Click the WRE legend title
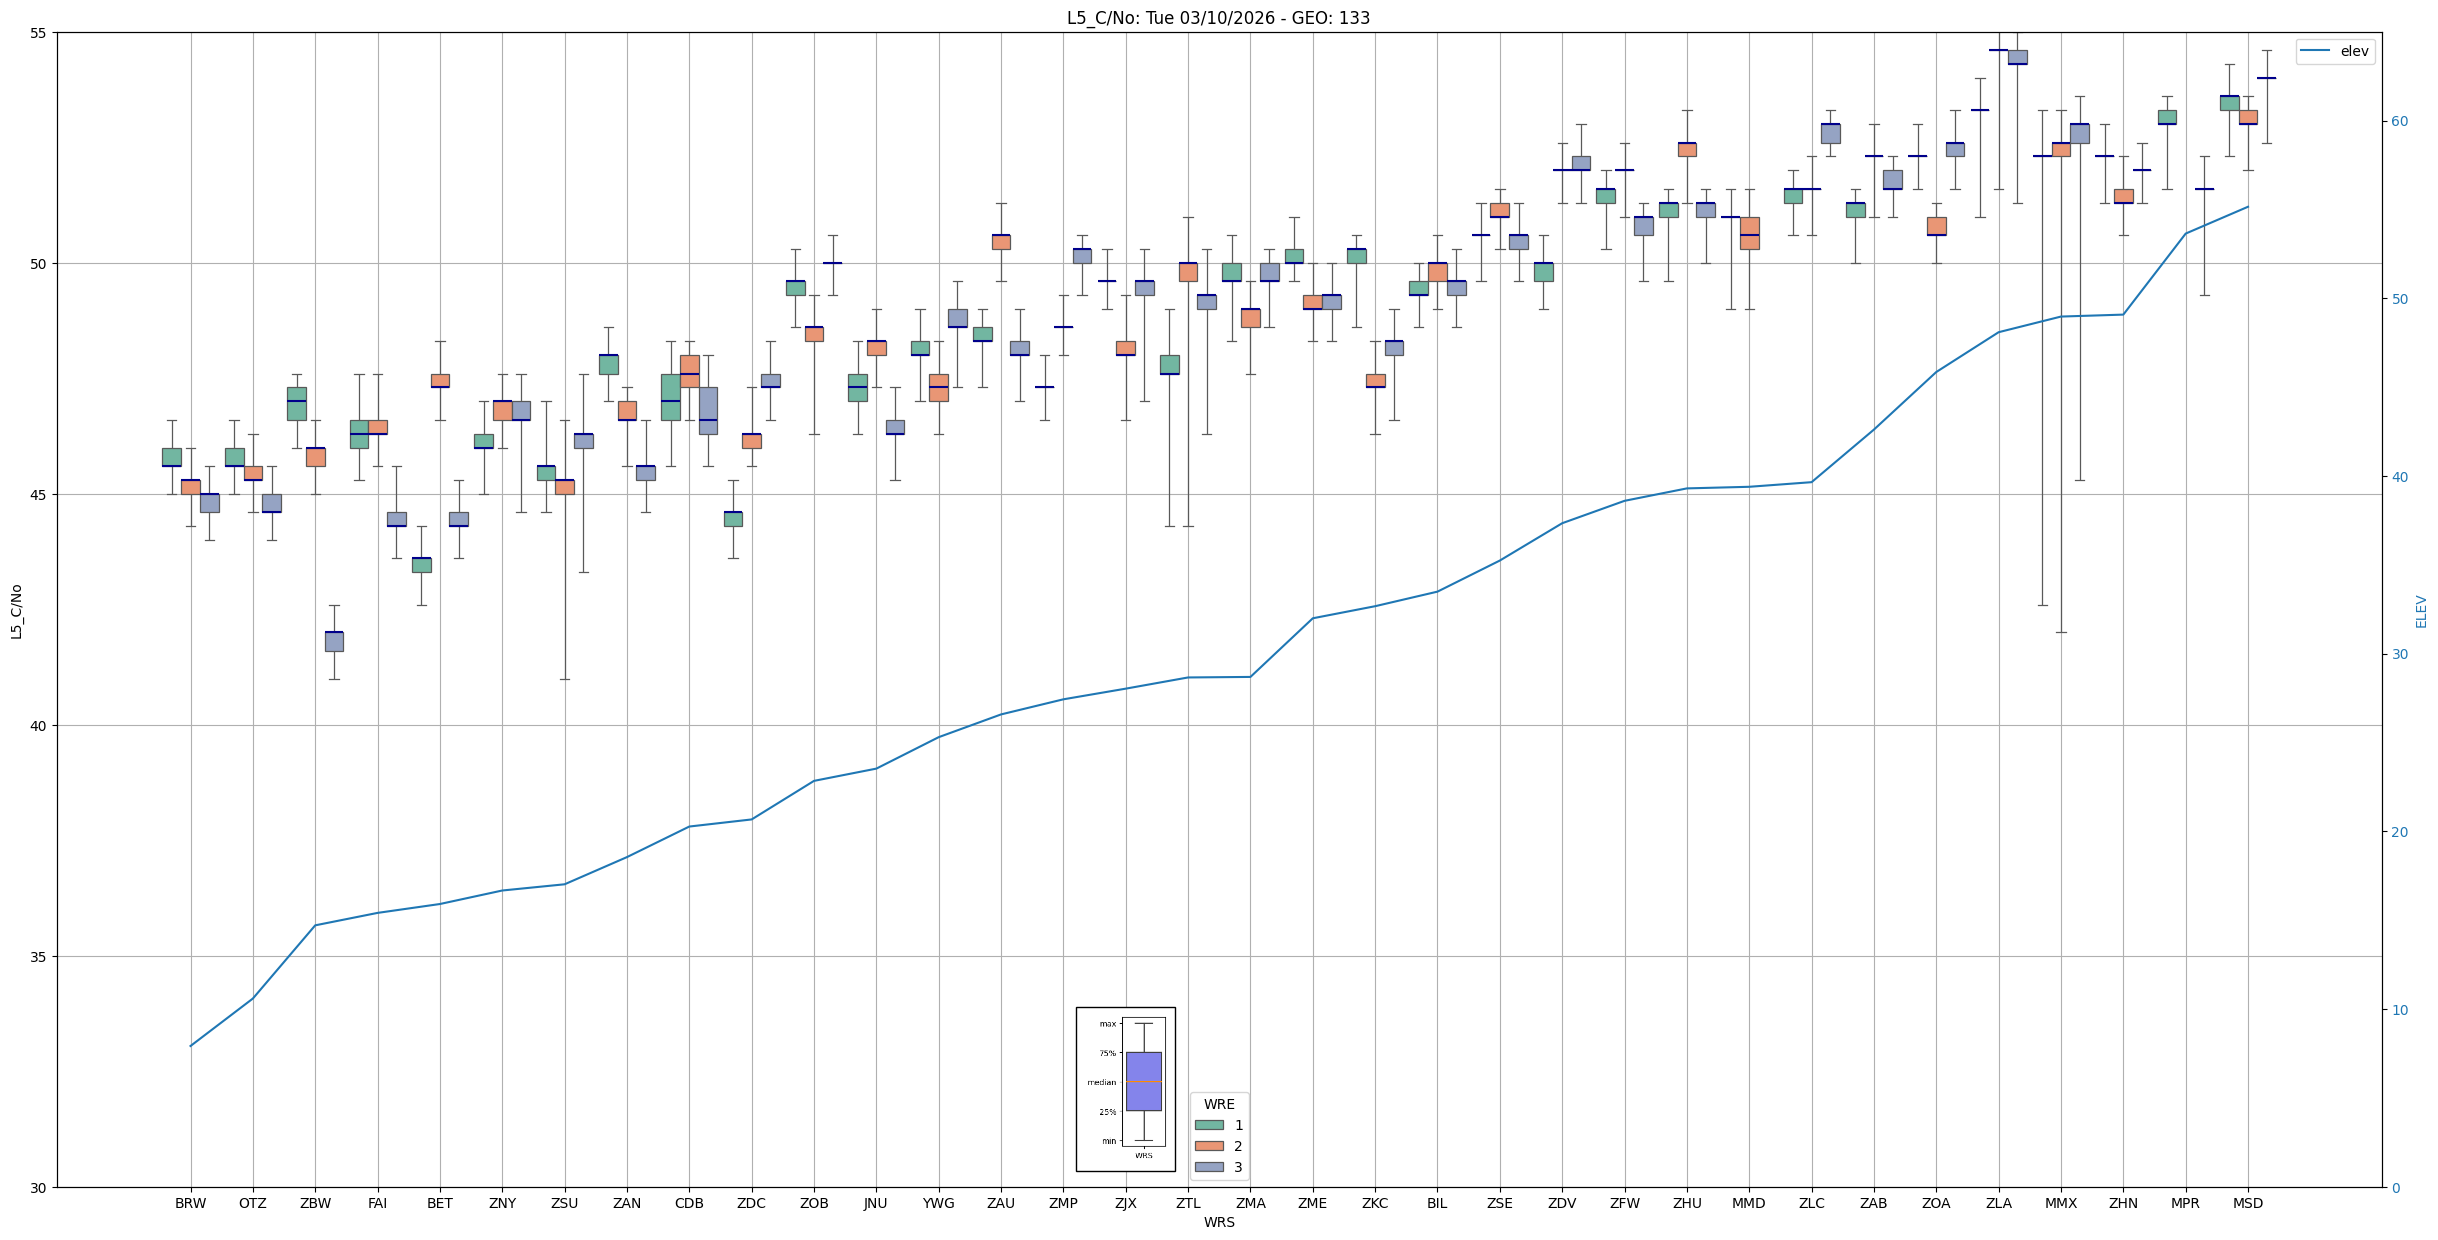This screenshot has height=1240, width=2438. (x=1219, y=1104)
